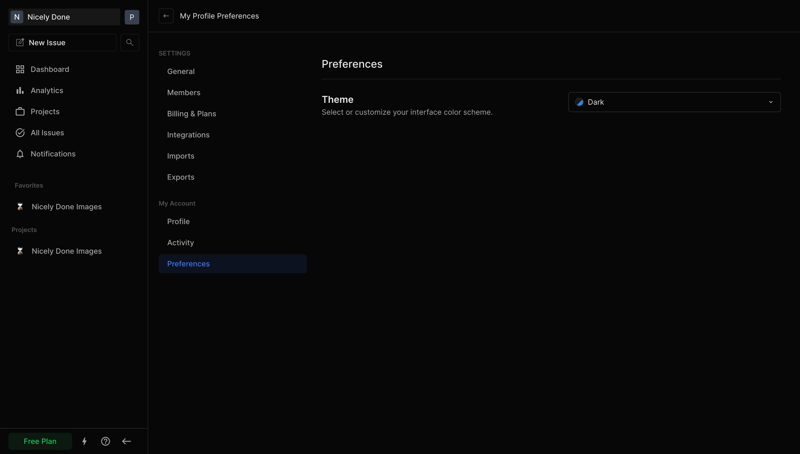Open the Theme dropdown showing Dark
Image resolution: width=800 pixels, height=454 pixels.
coord(673,102)
